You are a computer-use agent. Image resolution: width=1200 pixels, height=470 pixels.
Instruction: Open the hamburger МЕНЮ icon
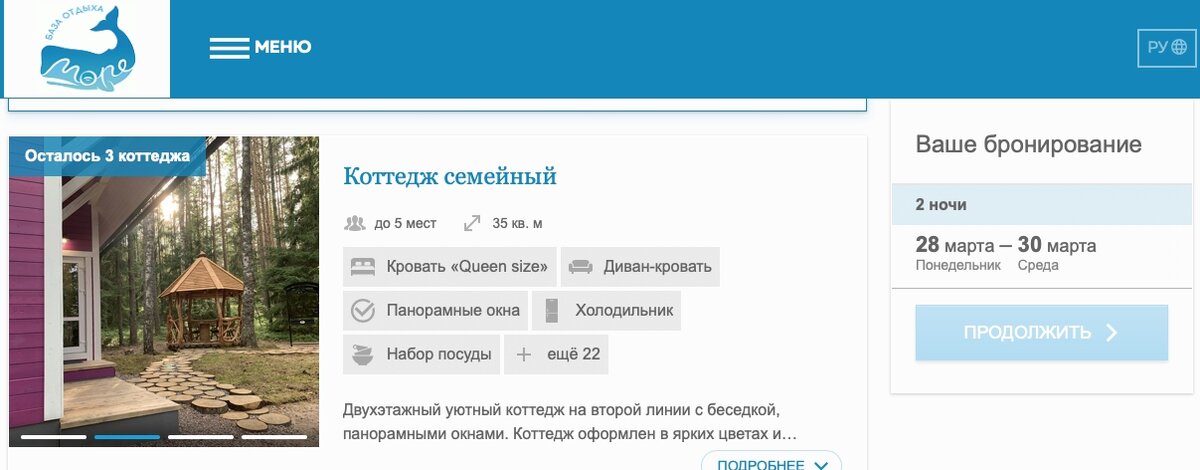pos(229,47)
